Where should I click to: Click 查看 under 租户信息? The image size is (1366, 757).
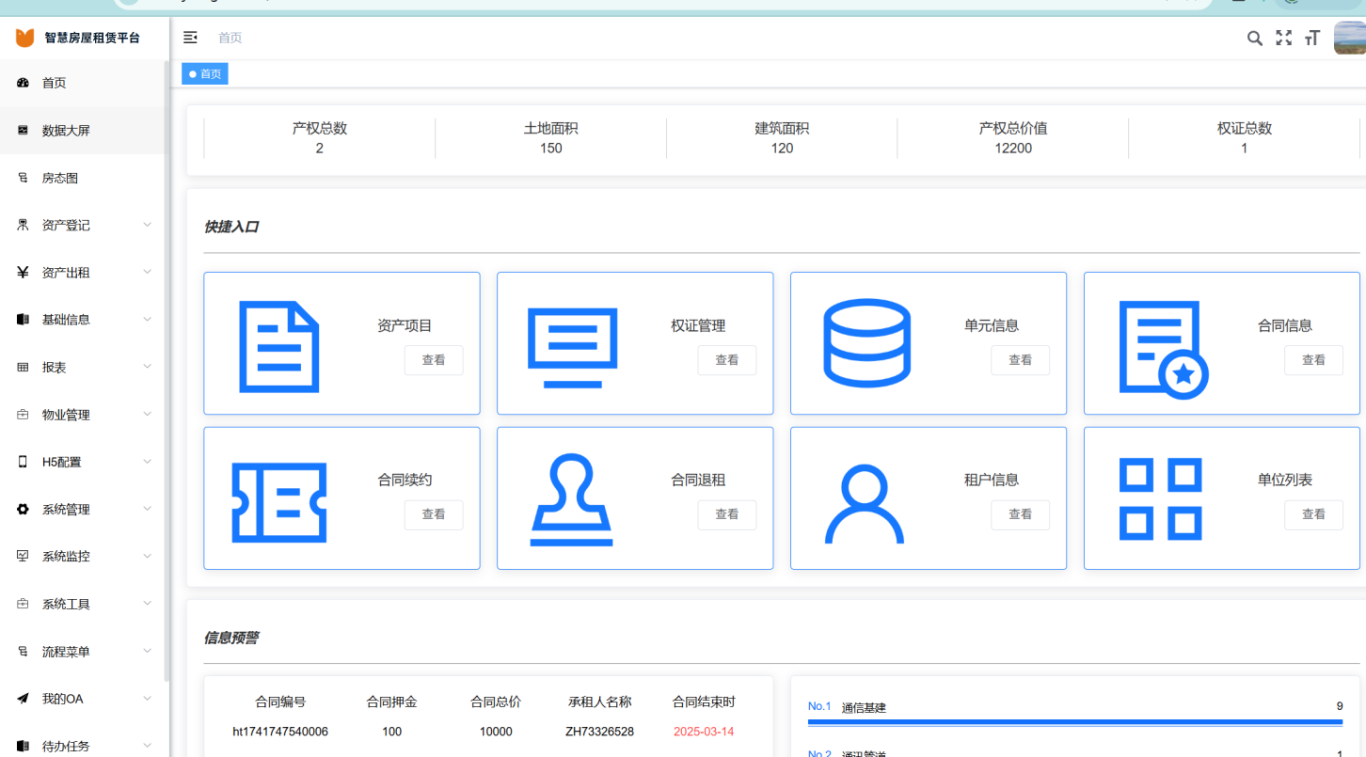pyautogui.click(x=1020, y=514)
